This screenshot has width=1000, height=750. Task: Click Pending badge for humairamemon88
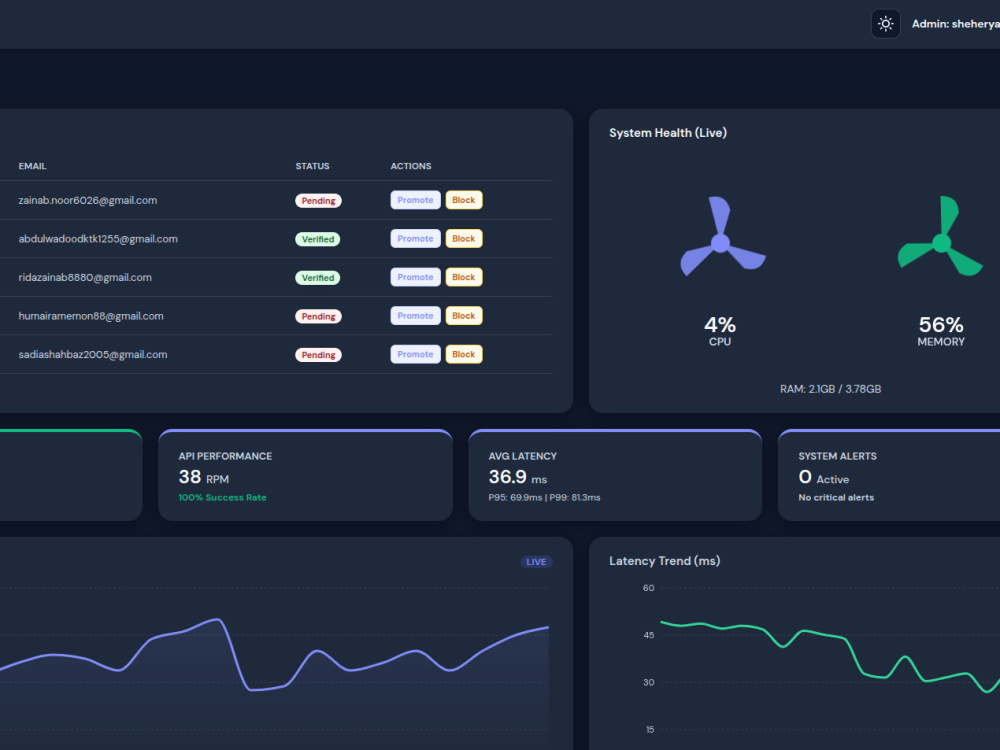coord(318,316)
